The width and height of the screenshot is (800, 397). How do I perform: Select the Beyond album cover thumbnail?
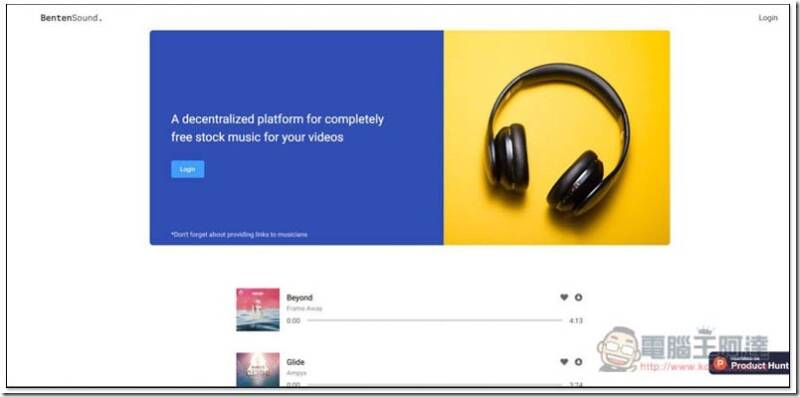[258, 310]
